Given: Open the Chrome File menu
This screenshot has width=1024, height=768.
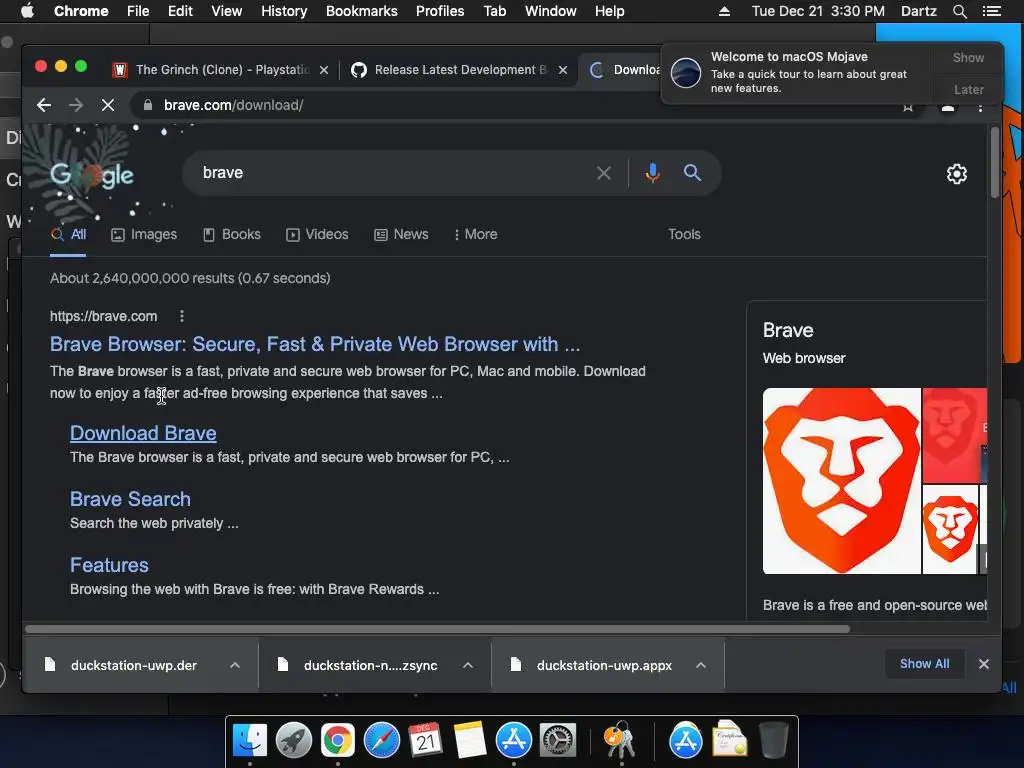Looking at the screenshot, I should [x=138, y=11].
